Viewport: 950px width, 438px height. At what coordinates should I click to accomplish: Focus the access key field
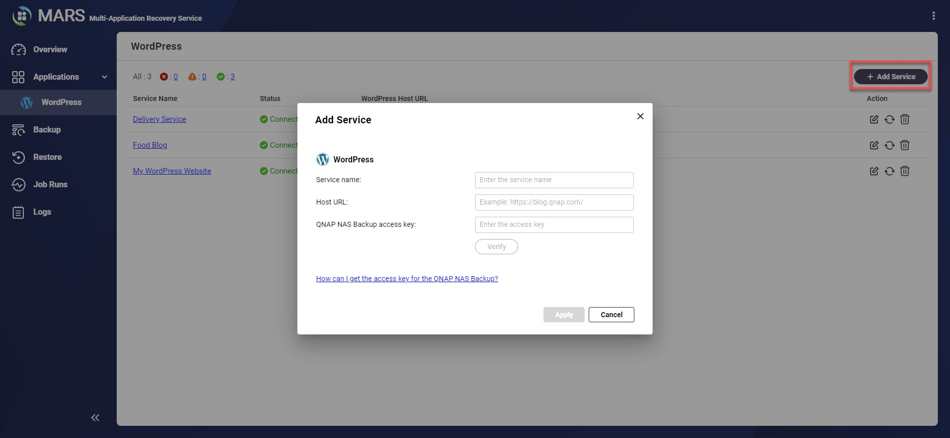pyautogui.click(x=554, y=225)
